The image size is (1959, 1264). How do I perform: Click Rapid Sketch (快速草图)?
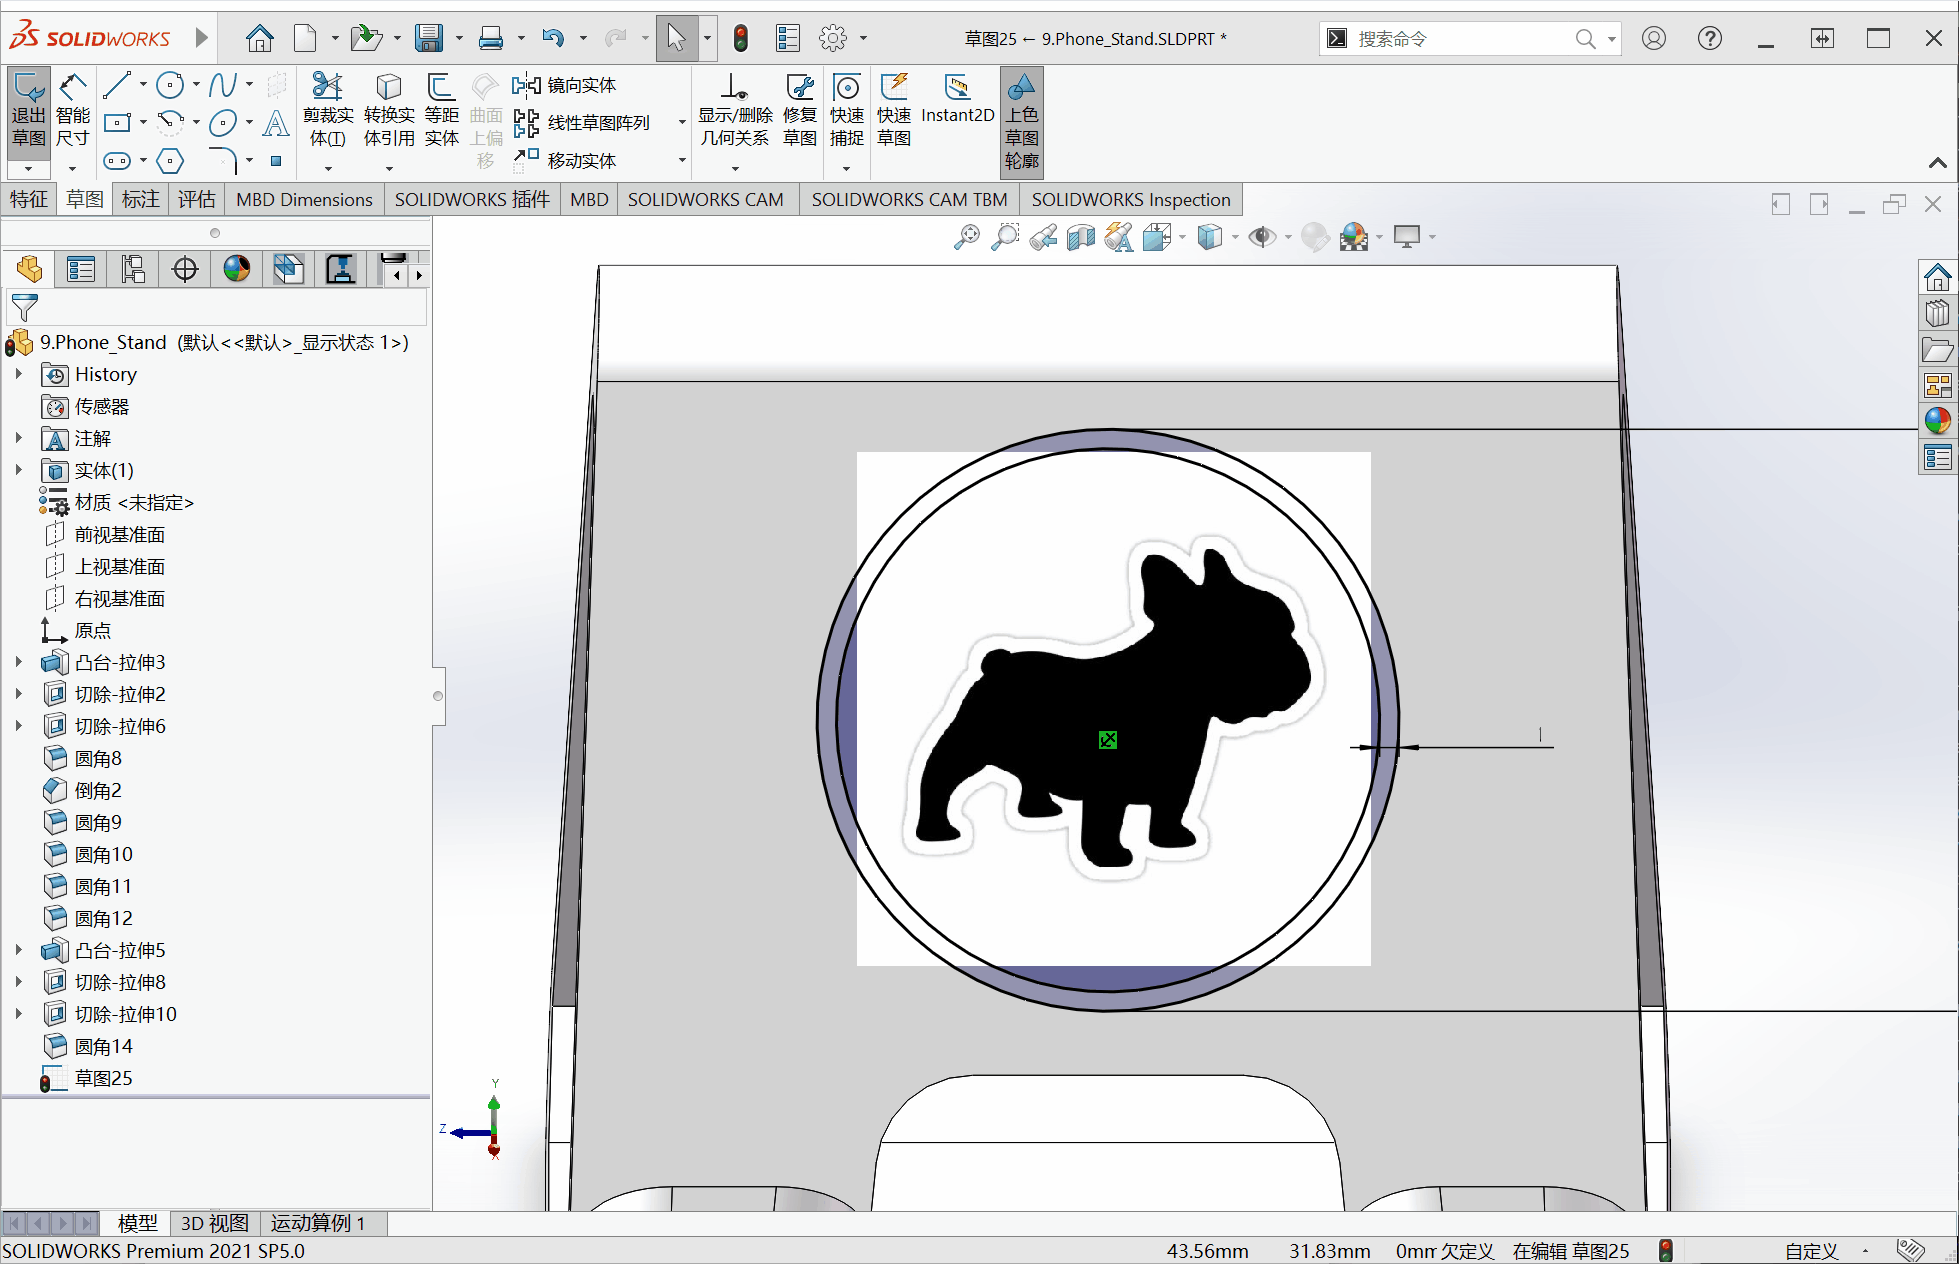coord(894,110)
